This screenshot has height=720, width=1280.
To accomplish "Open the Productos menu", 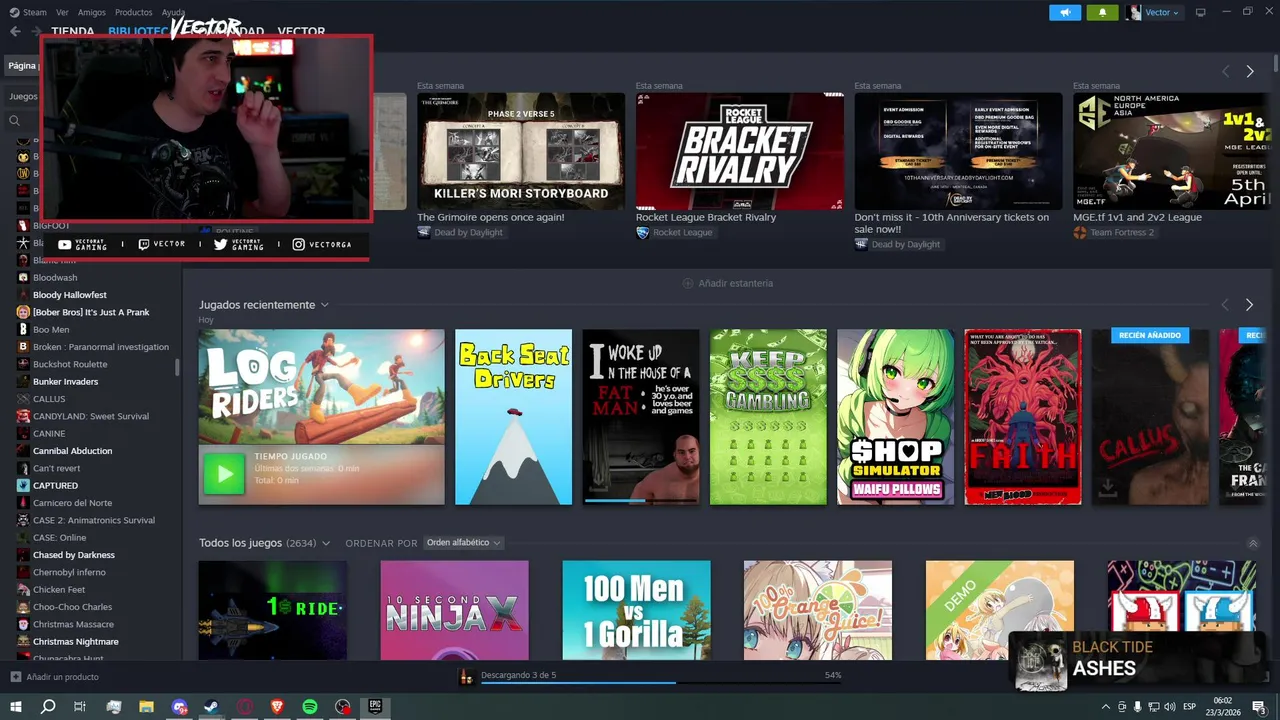I will (134, 12).
